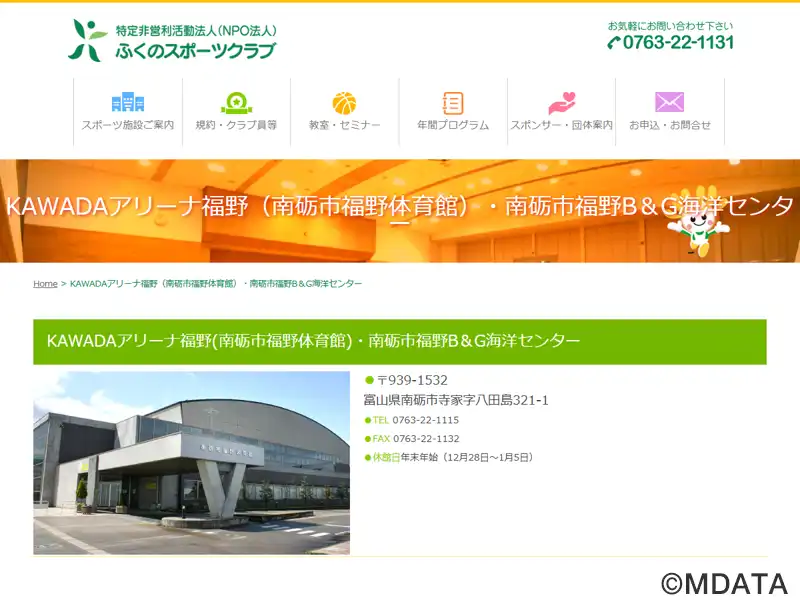Open the 年間プログラム menu label
Image resolution: width=800 pixels, height=600 pixels.
453,125
